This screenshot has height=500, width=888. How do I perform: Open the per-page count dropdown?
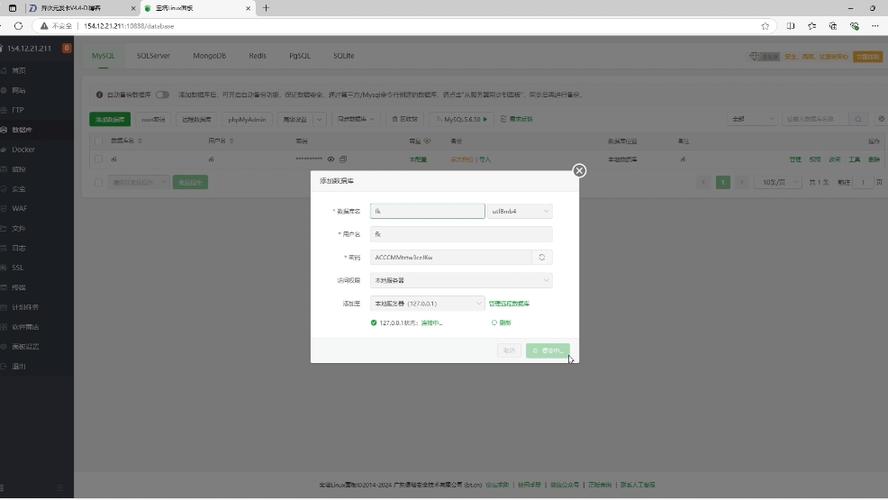click(x=778, y=182)
